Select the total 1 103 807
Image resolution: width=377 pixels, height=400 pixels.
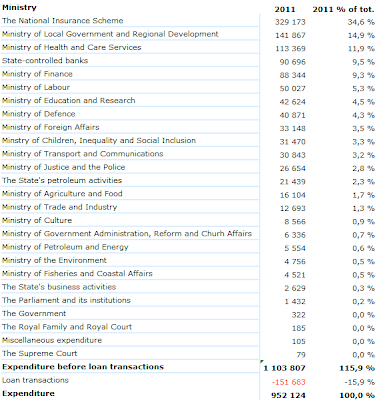[x=284, y=369]
